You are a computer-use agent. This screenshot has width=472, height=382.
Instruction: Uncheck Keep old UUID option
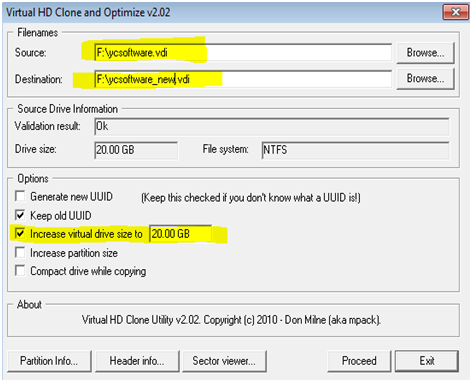click(x=20, y=215)
